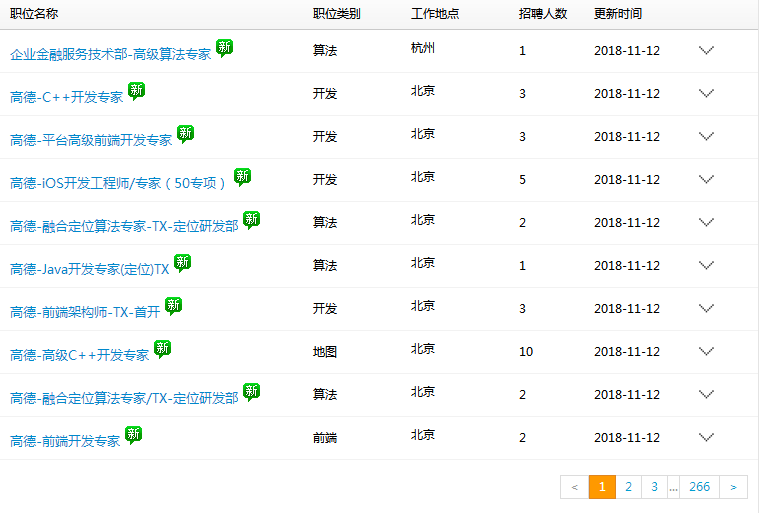The width and height of the screenshot is (763, 513).
Task: Click the 职位类别 column header
Action: click(x=337, y=14)
